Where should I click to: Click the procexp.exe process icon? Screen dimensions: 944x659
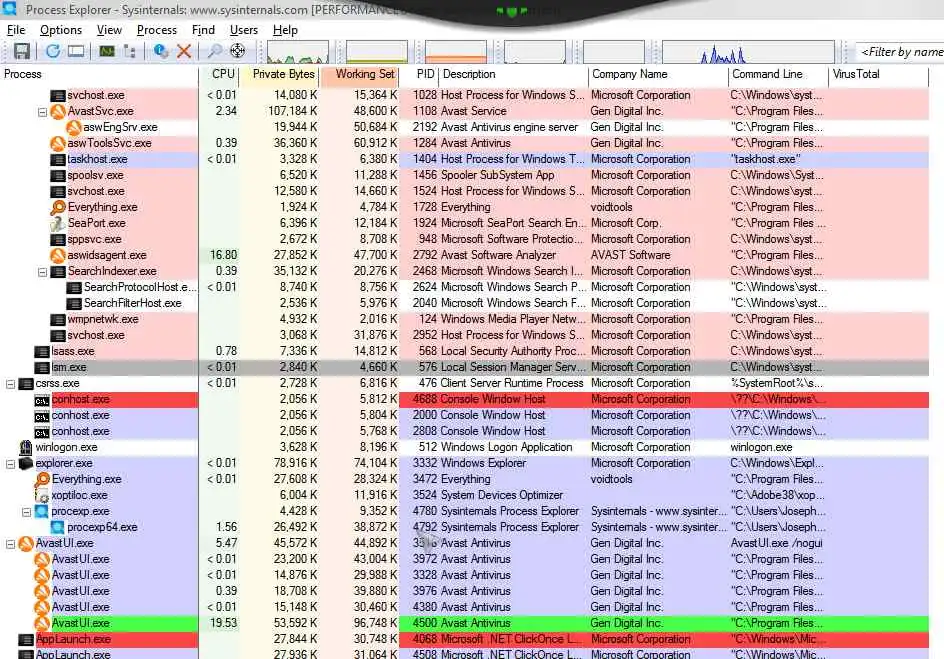pos(42,512)
